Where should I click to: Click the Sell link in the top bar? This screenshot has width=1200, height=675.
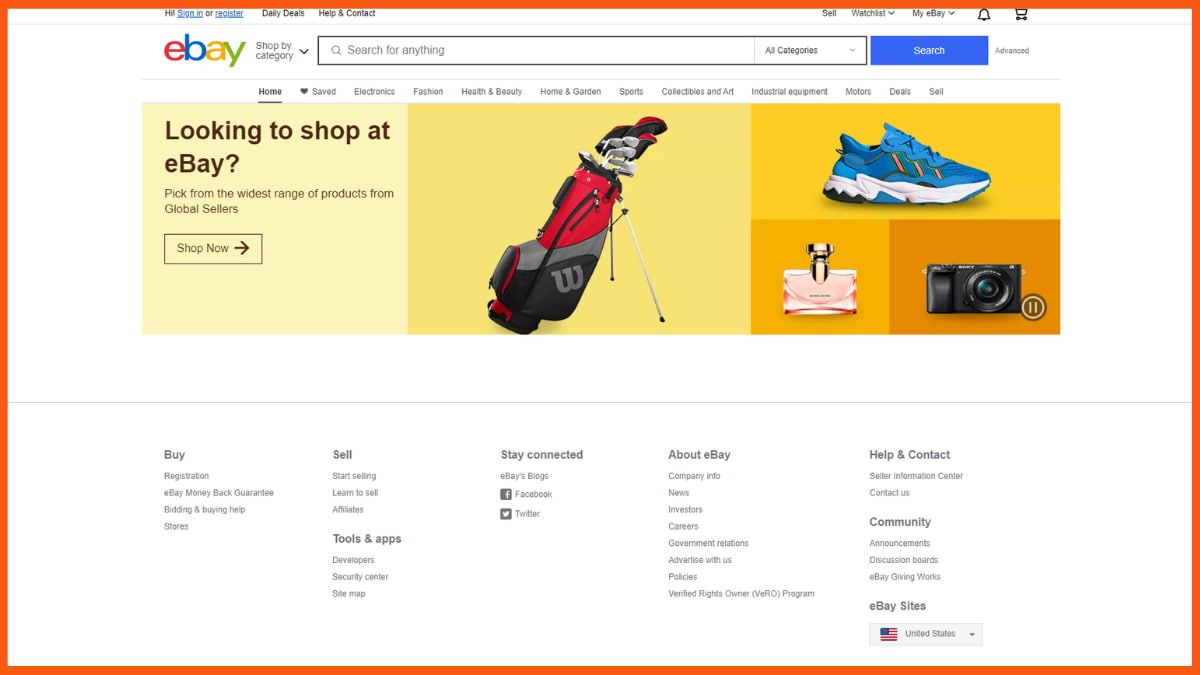click(x=829, y=13)
